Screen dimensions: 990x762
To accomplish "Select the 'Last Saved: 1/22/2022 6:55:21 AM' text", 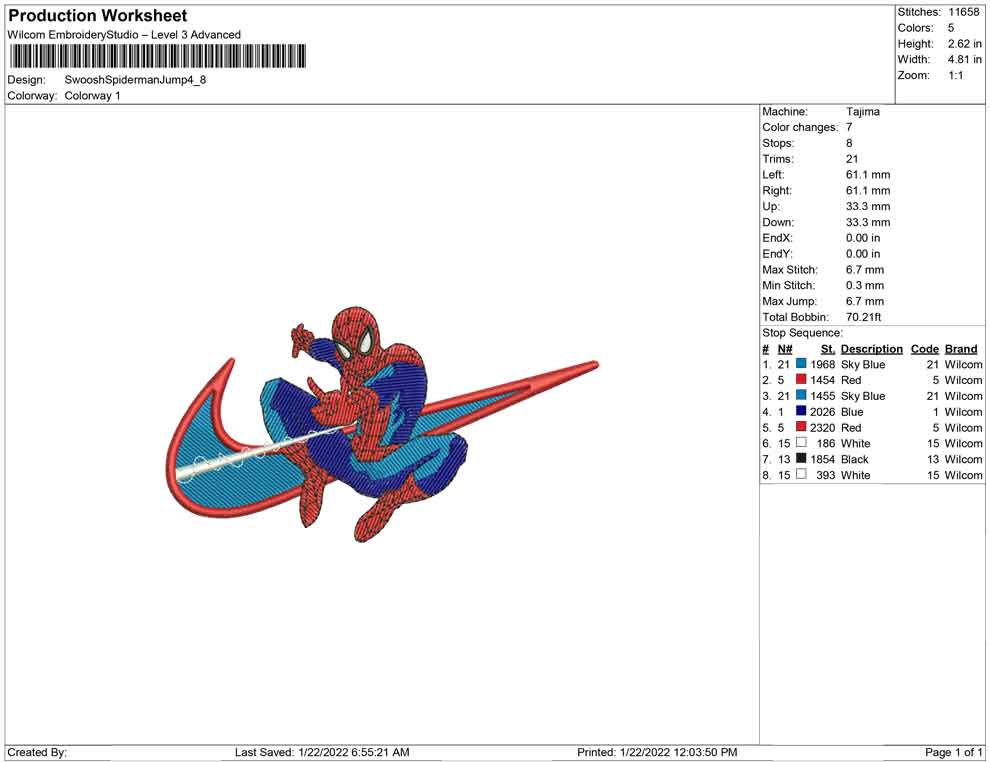I will 322,752.
